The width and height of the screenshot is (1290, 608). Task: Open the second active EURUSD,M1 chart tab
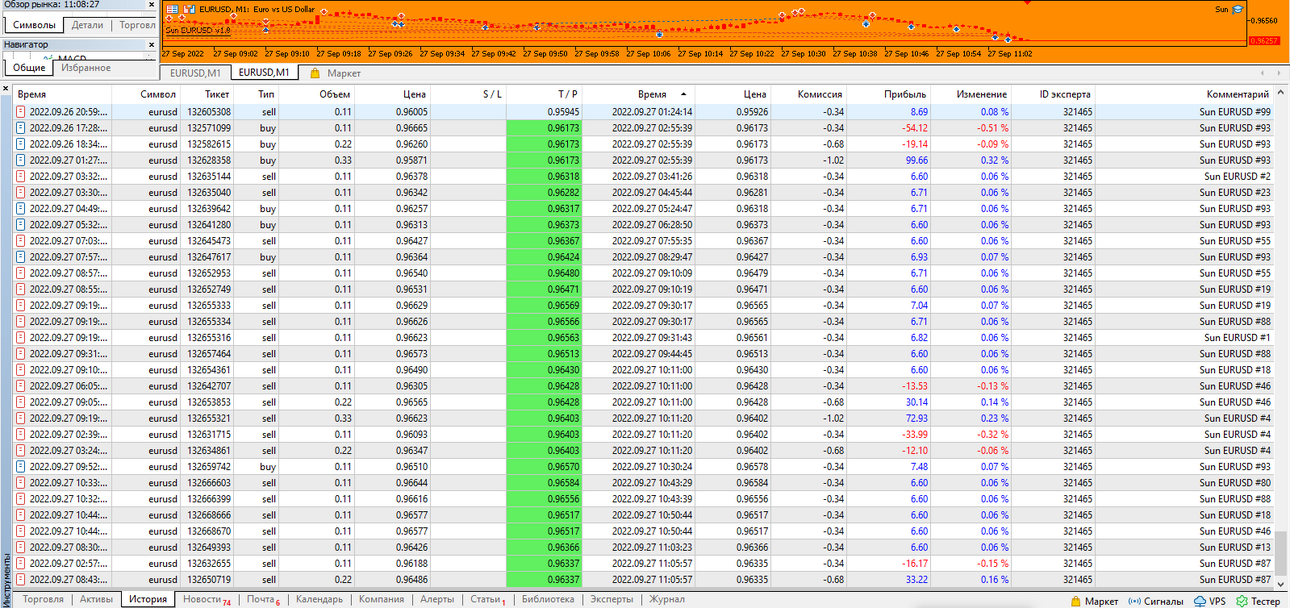click(264, 72)
